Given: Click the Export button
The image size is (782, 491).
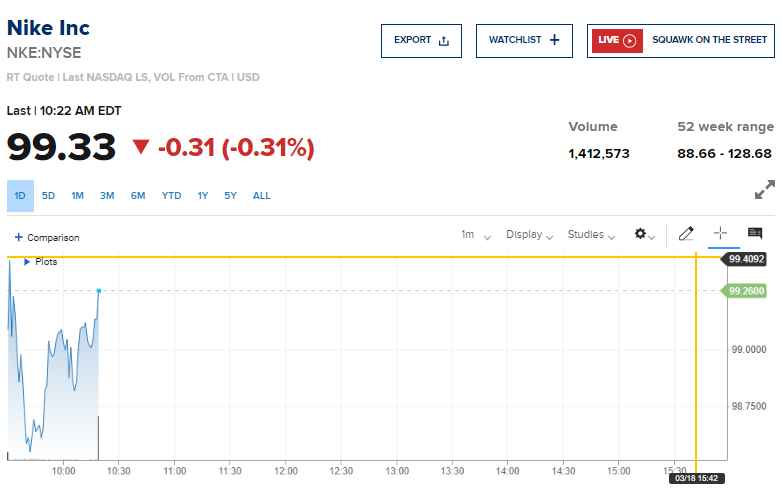Looking at the screenshot, I should [x=421, y=40].
